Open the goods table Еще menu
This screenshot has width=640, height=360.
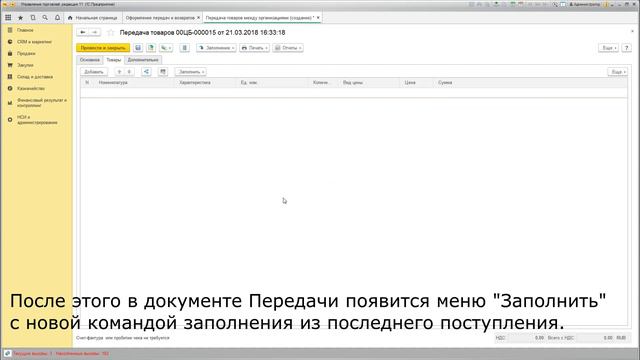(x=617, y=72)
